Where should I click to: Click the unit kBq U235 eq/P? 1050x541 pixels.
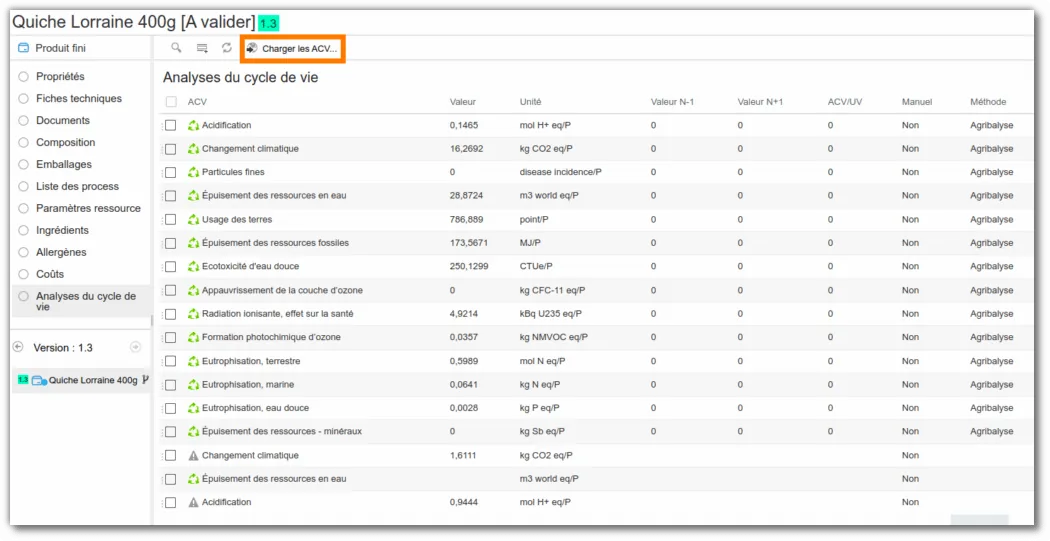click(x=550, y=313)
